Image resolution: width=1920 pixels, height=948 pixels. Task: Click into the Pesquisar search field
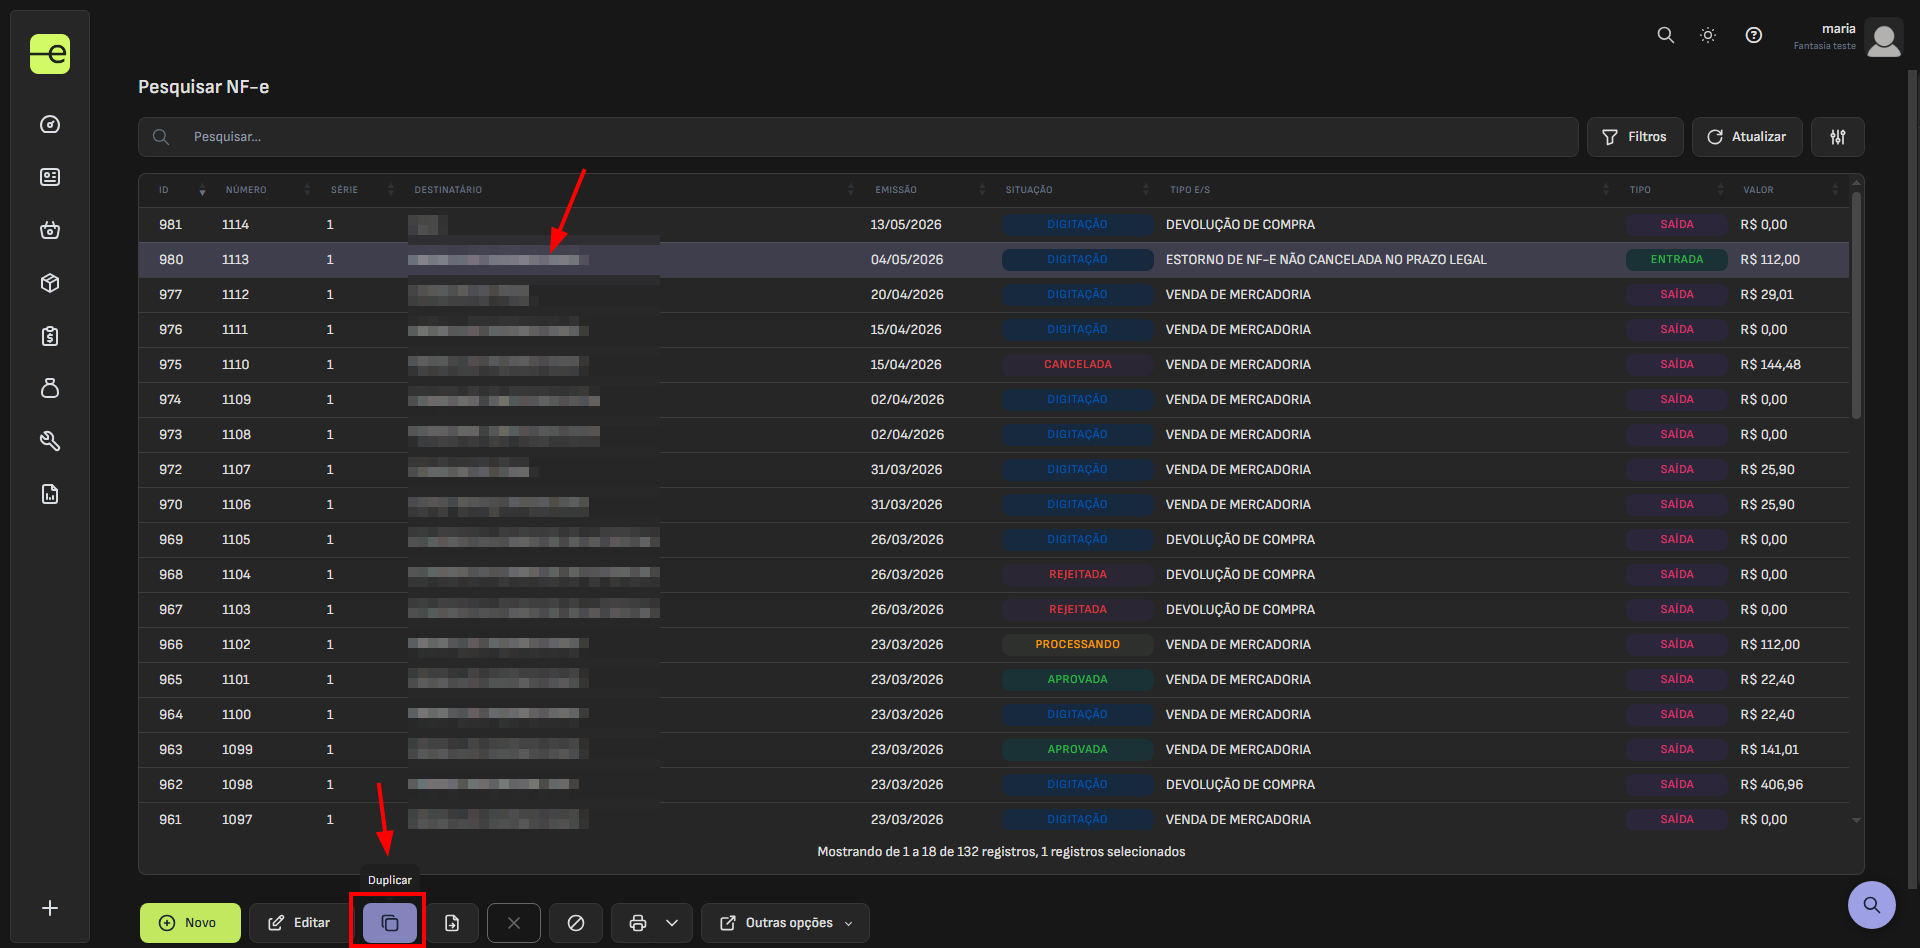pyautogui.click(x=858, y=137)
